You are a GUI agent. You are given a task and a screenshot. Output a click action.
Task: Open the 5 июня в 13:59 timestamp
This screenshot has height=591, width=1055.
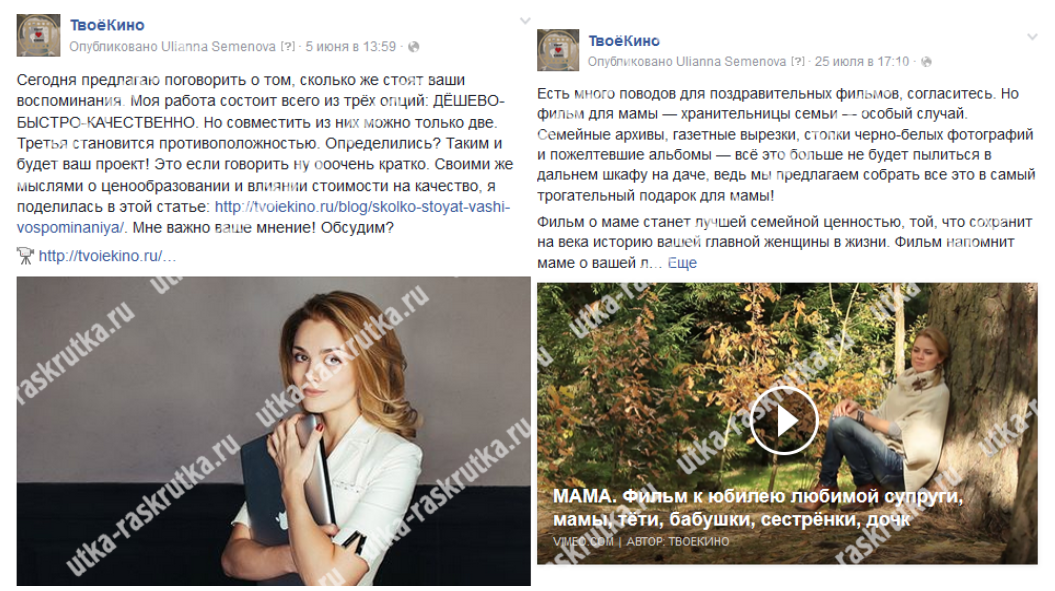click(x=351, y=46)
